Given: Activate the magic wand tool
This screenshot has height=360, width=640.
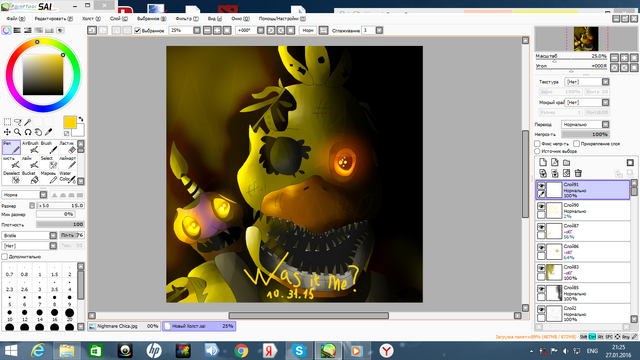Looking at the screenshot, I should click(28, 122).
